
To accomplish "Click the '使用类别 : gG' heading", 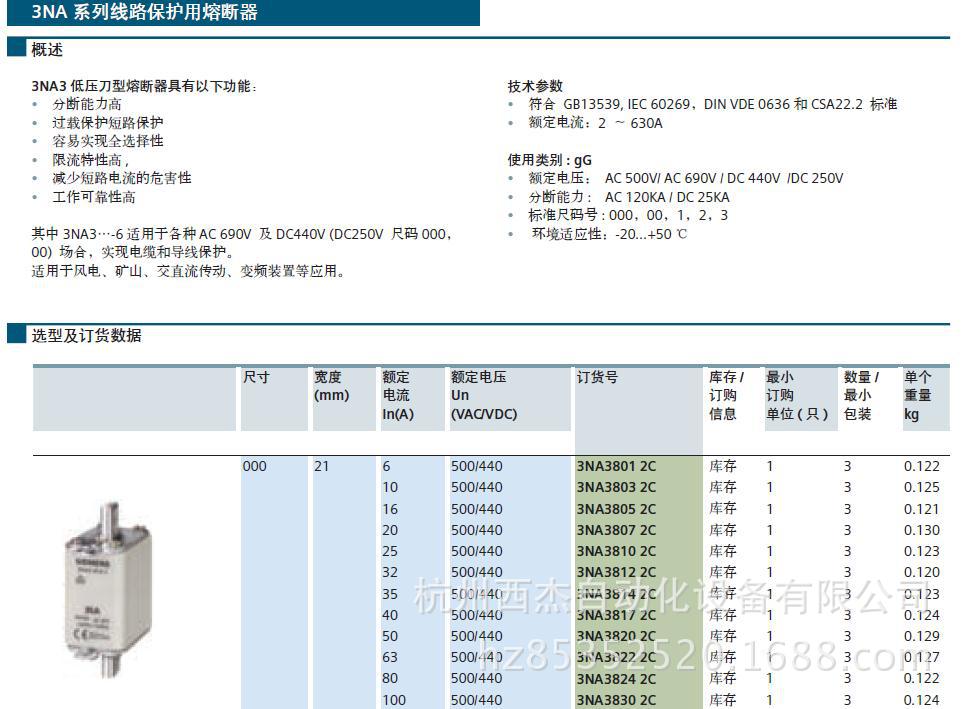I will coord(549,161).
